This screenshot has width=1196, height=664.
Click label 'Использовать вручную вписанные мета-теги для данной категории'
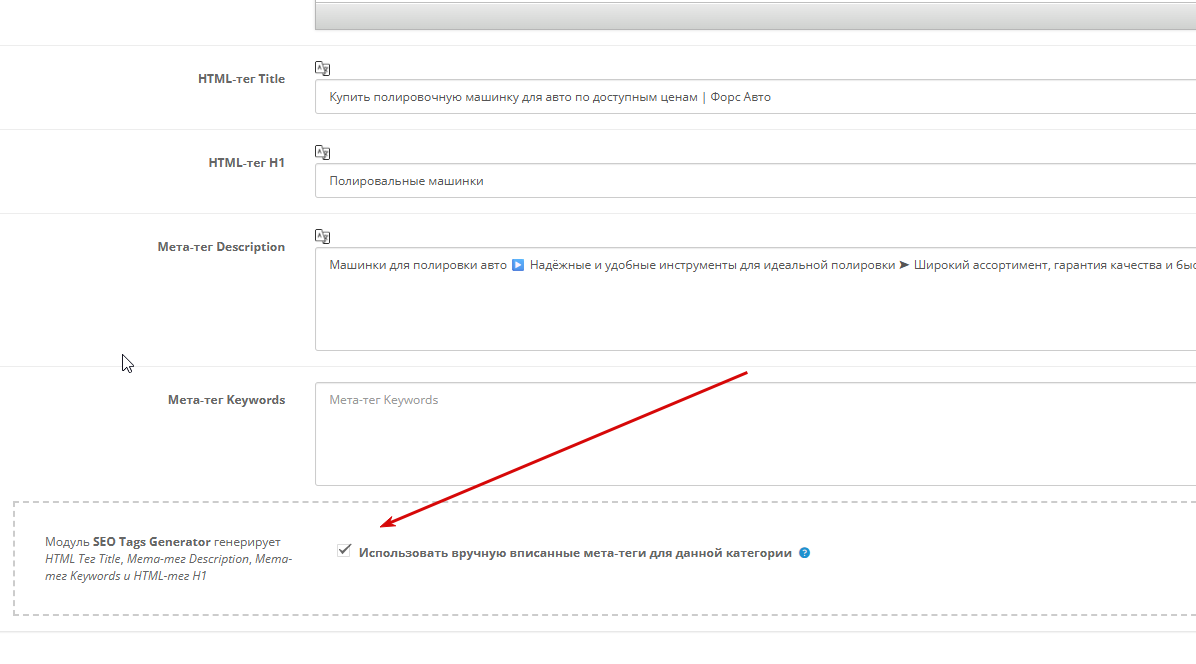tap(575, 553)
